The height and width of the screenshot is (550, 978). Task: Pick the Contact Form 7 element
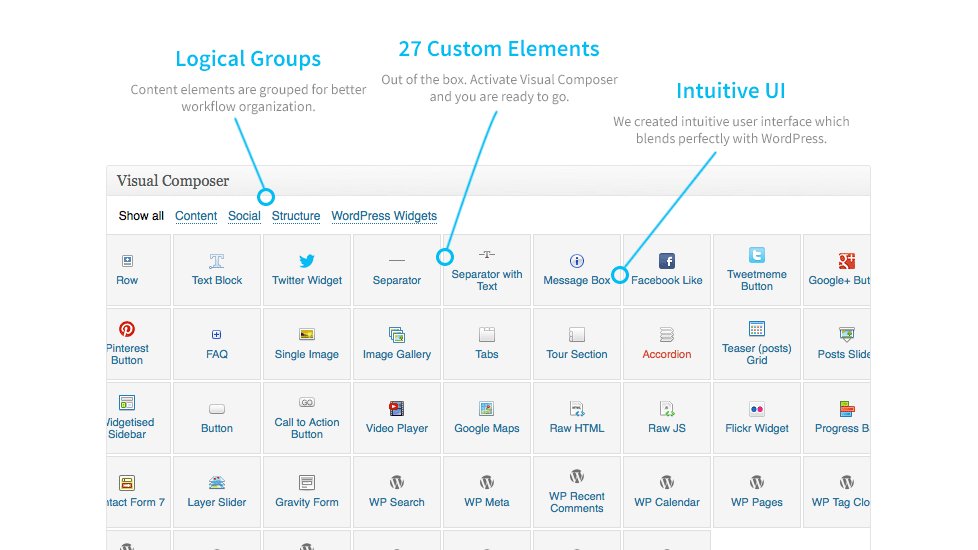tap(138, 492)
